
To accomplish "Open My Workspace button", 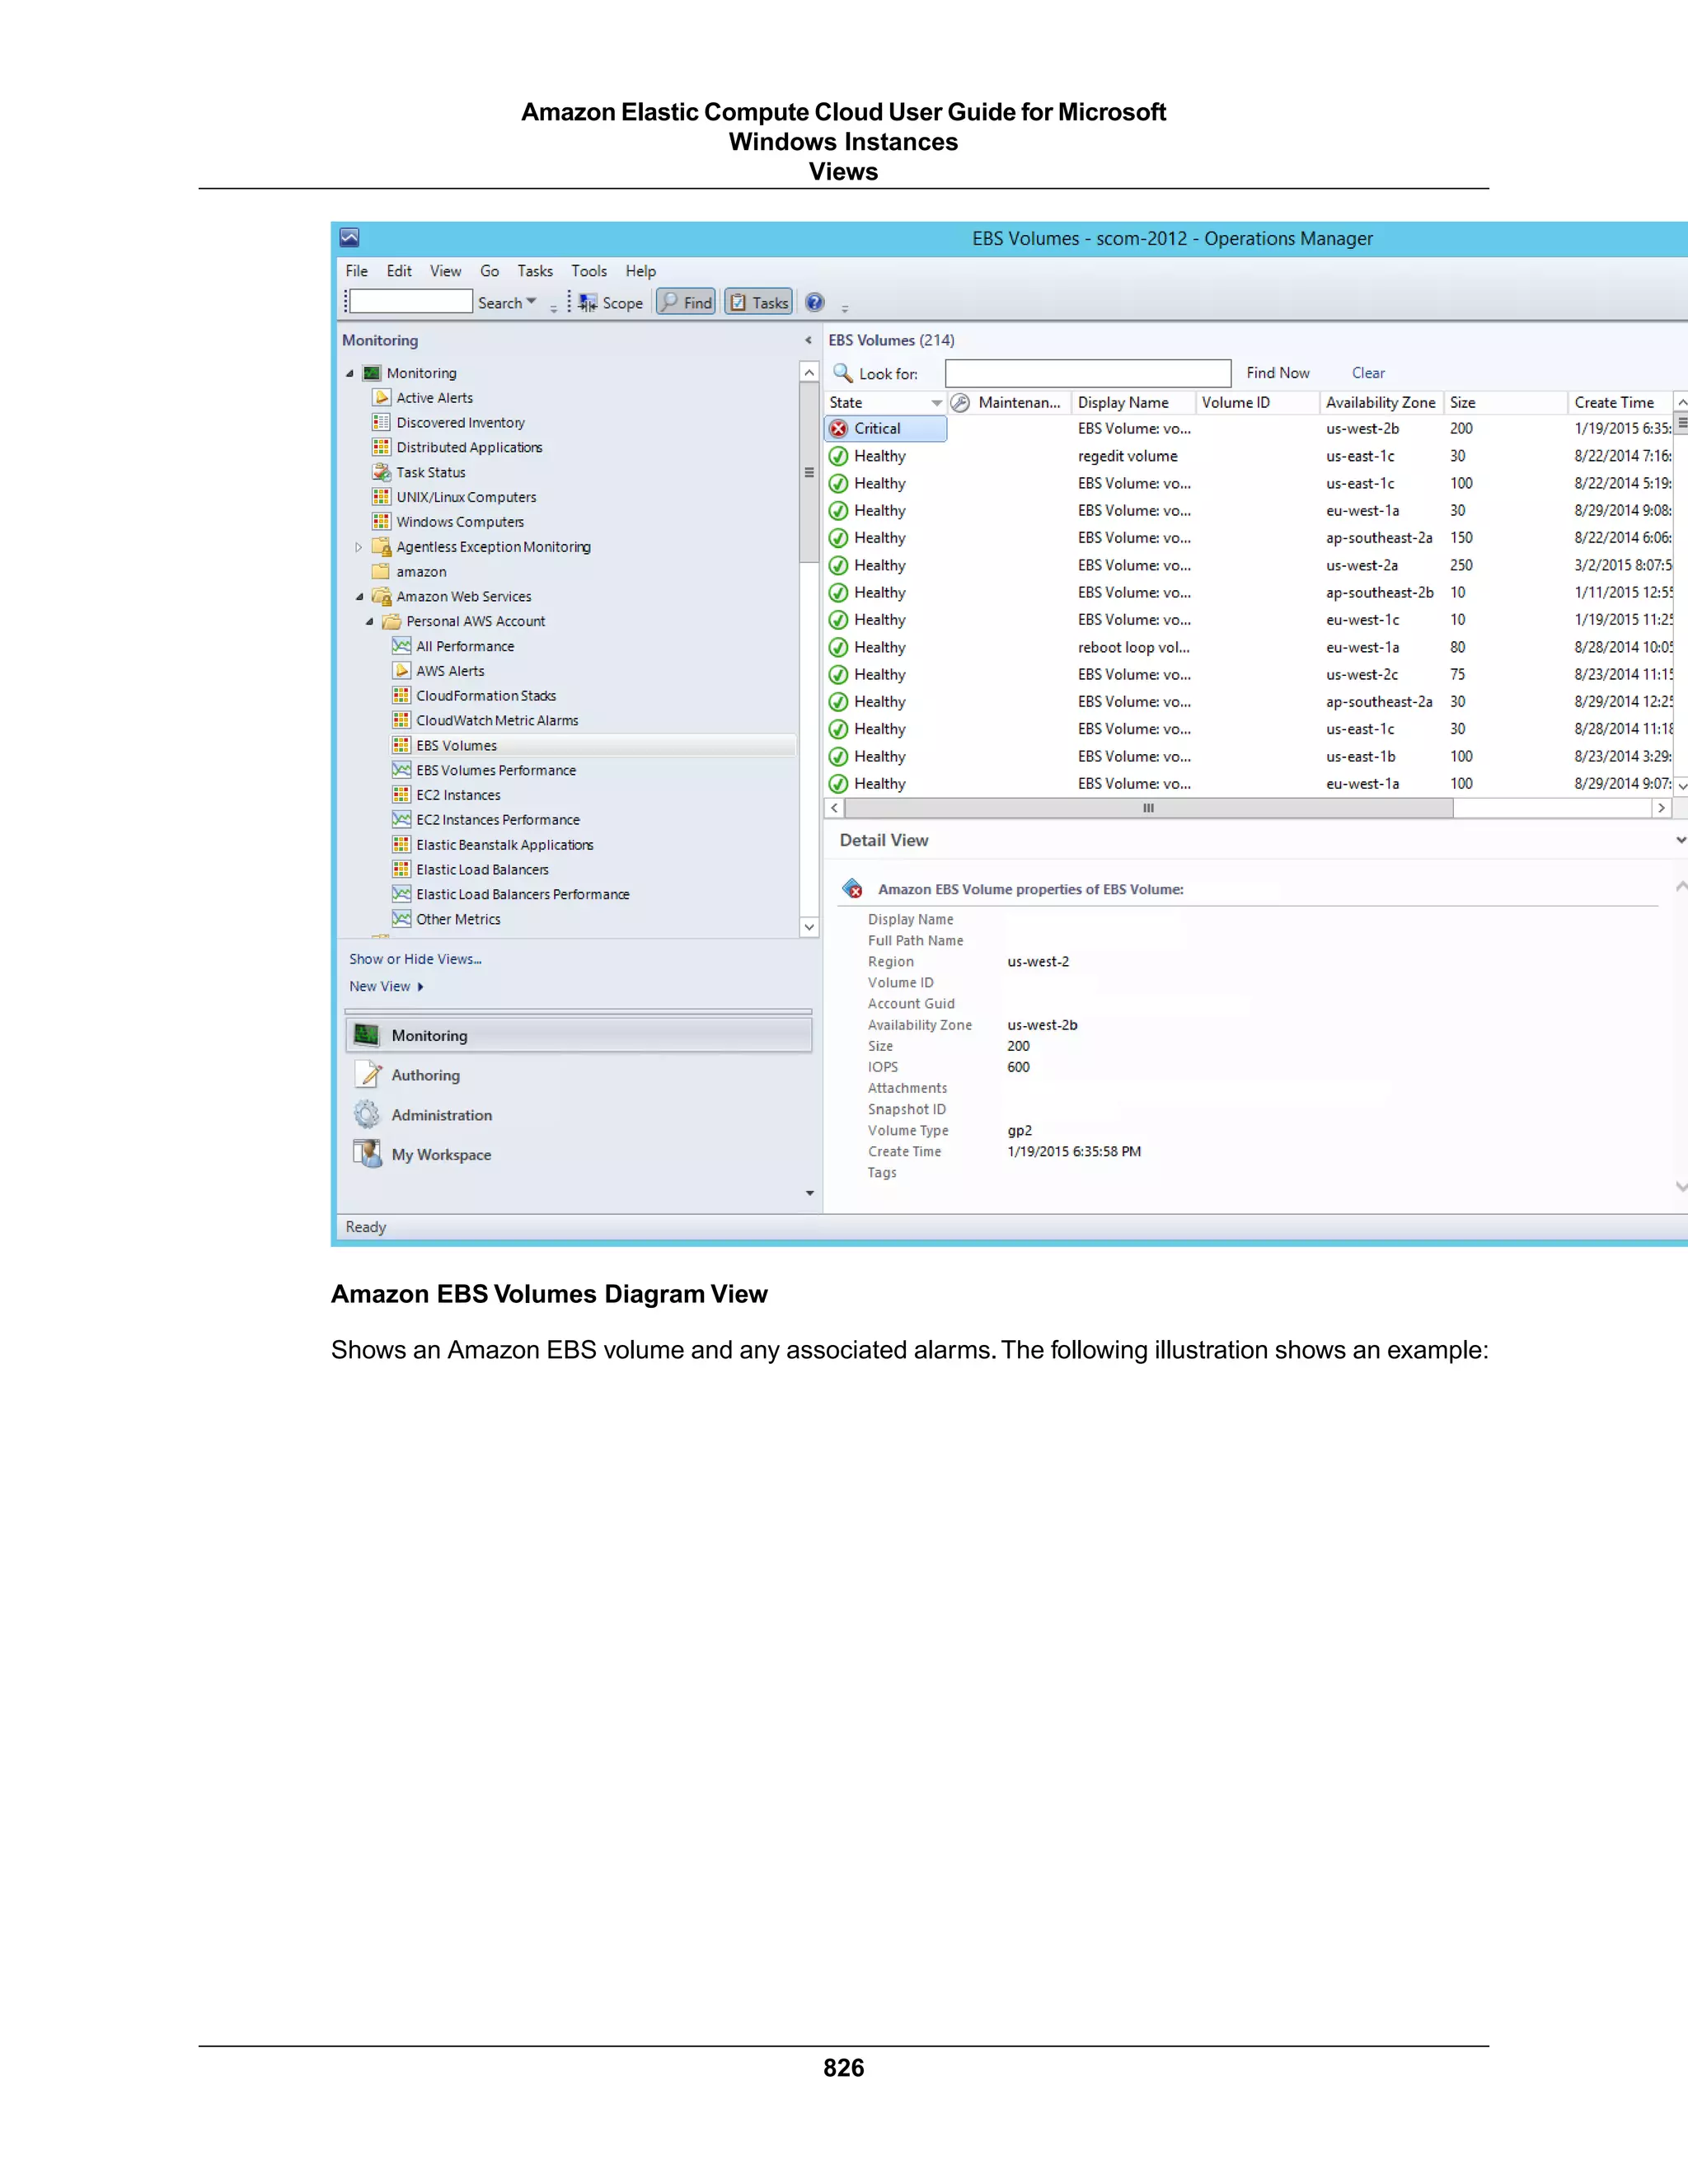I will (579, 1154).
